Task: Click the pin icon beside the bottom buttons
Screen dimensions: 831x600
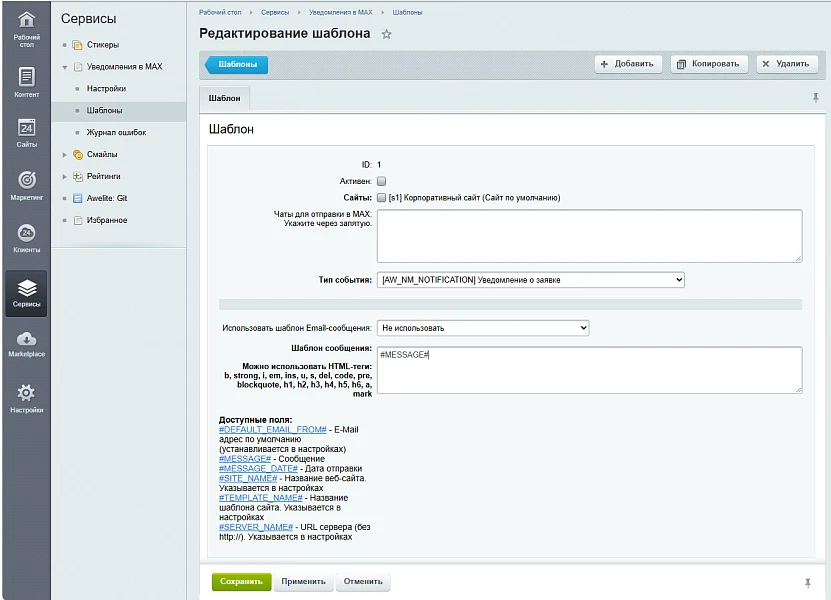Action: (808, 583)
